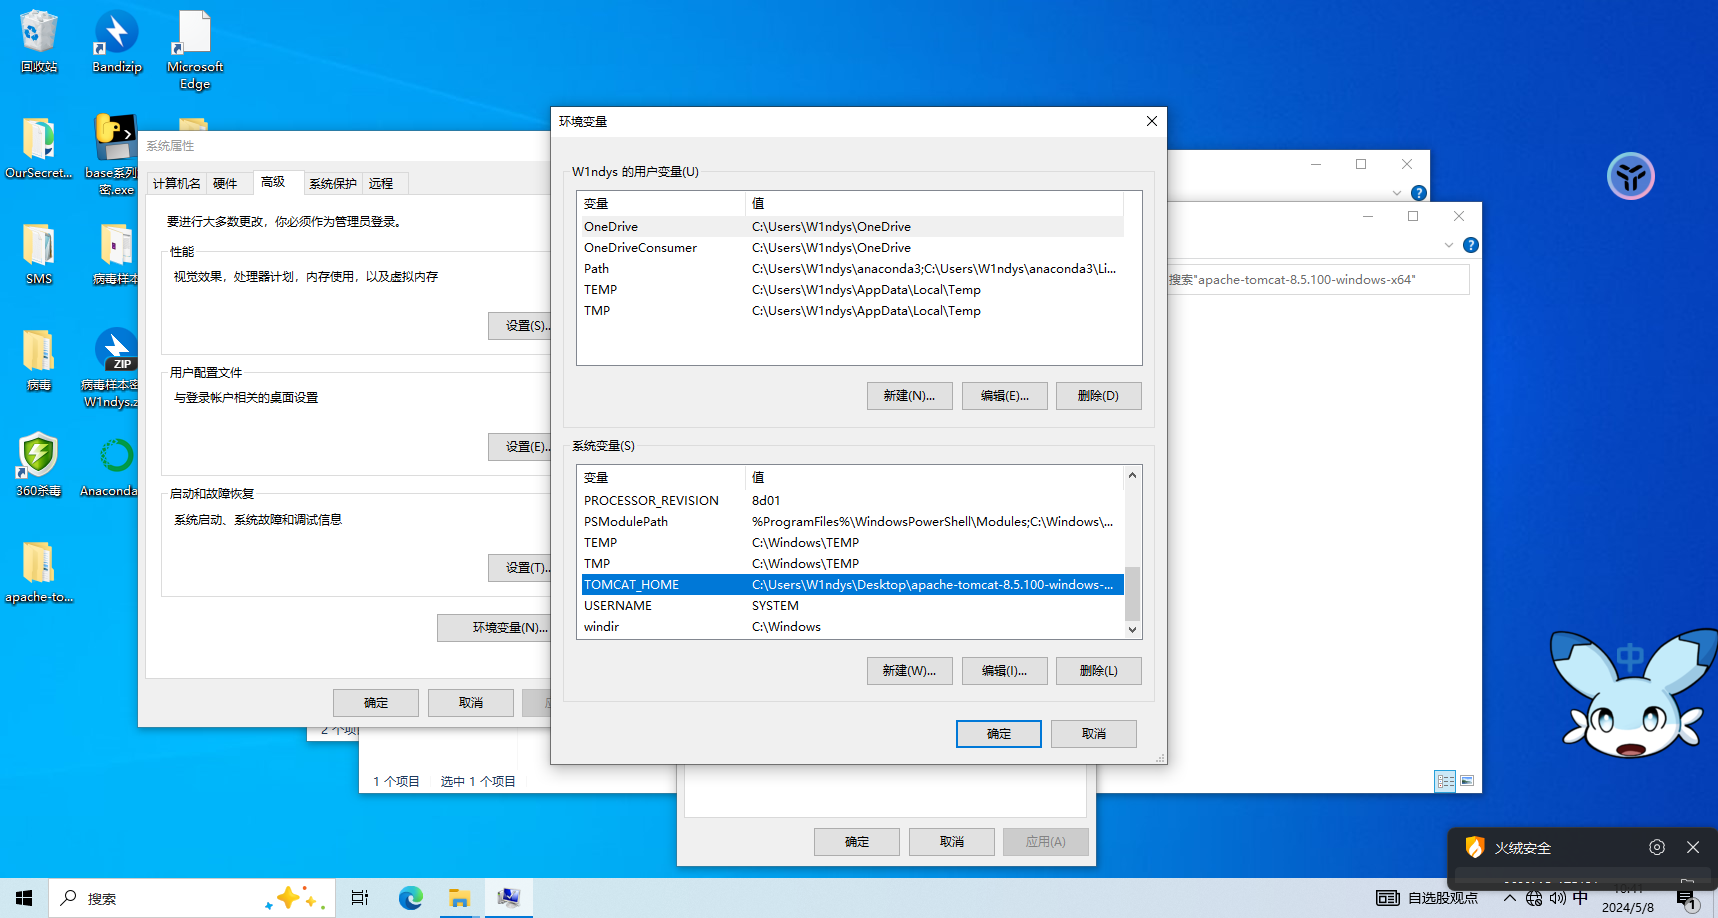Click the blue help icon in Explorer window
The image size is (1718, 918).
pos(1470,245)
